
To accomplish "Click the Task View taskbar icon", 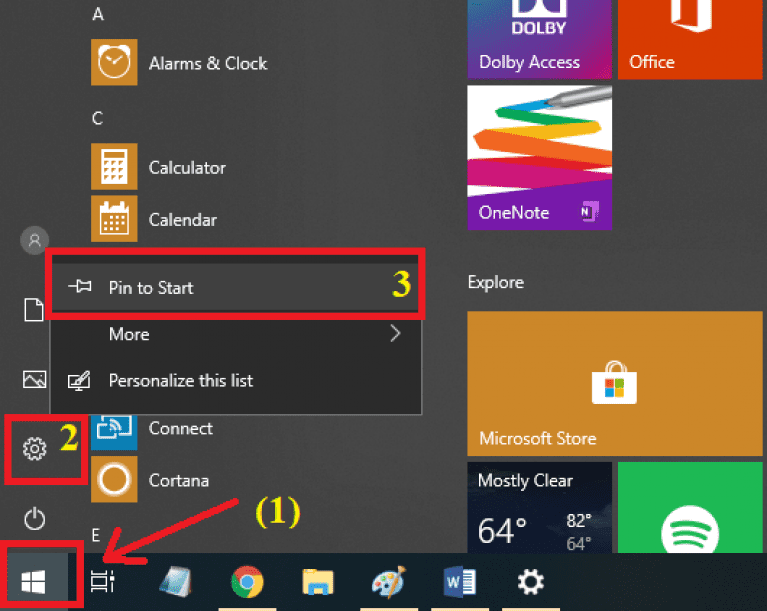I will click(102, 581).
